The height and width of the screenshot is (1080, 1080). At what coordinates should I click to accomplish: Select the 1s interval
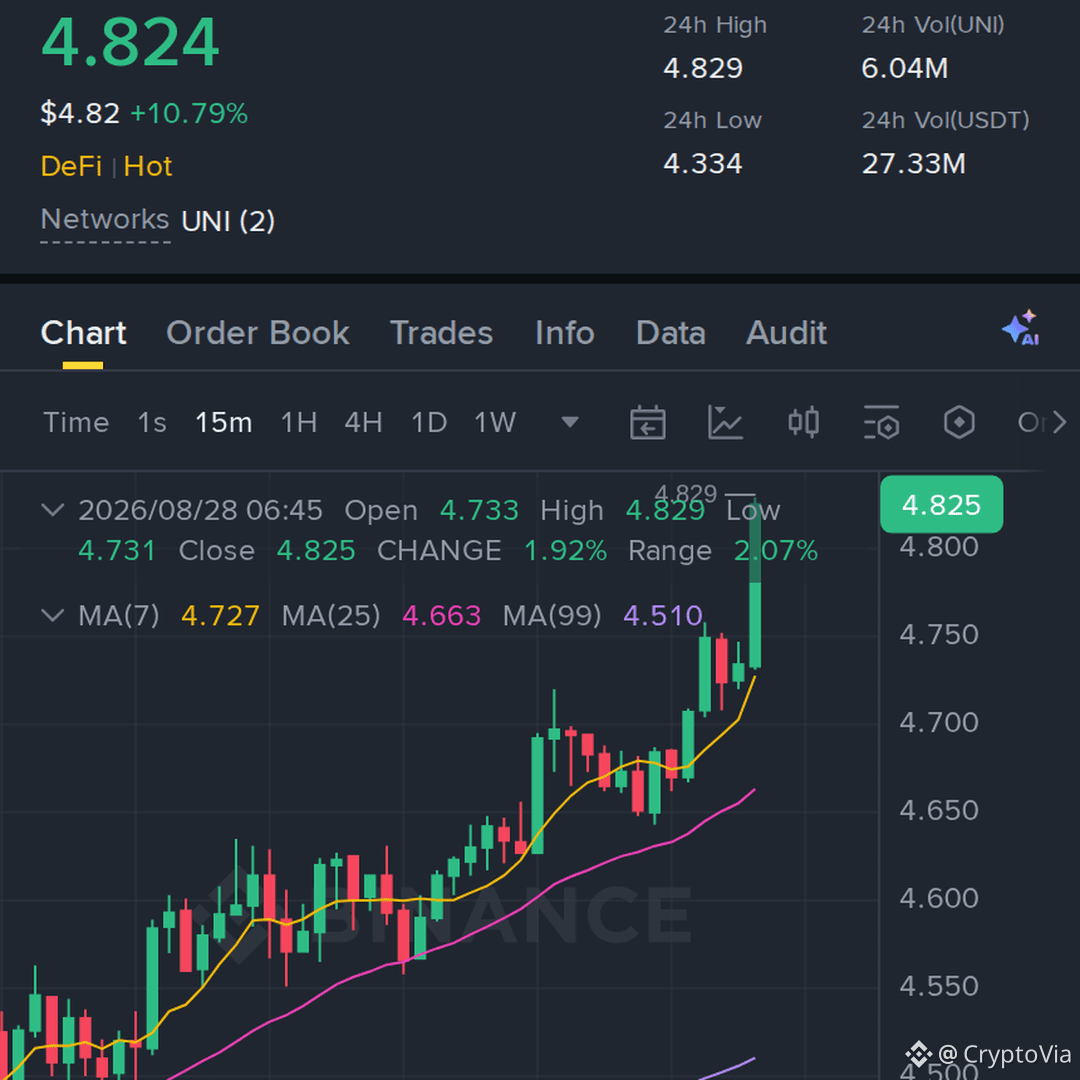(x=152, y=422)
